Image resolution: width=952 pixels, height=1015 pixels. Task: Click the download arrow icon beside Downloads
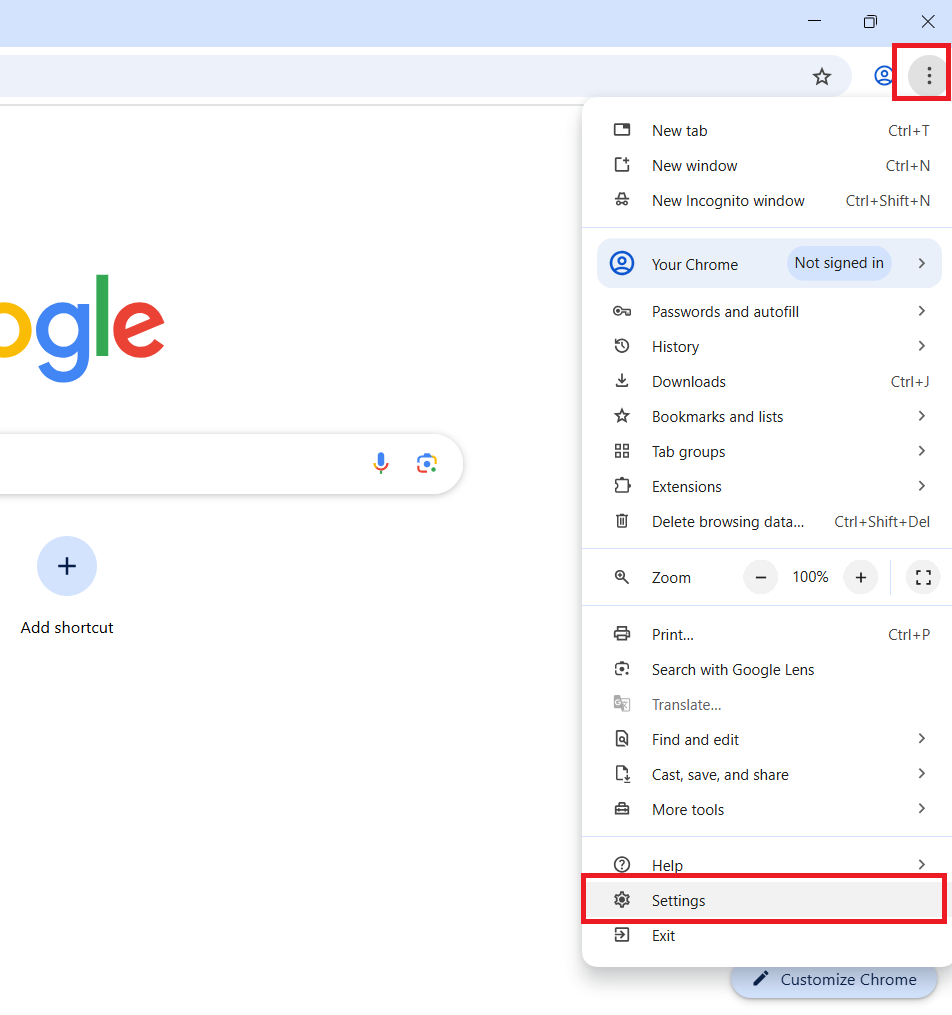click(x=621, y=381)
